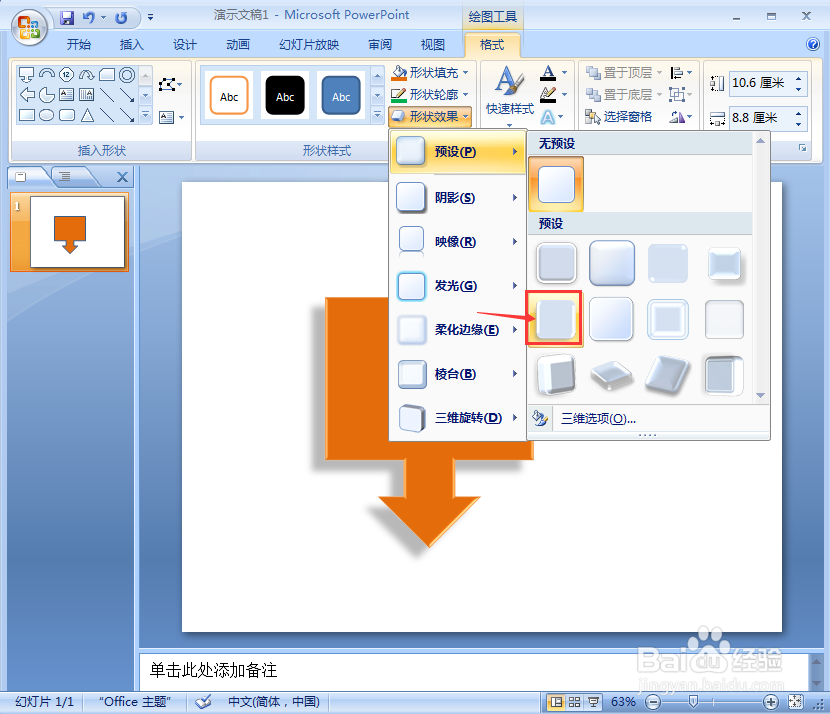Open the 棱台(B) bevel submenu

[457, 374]
